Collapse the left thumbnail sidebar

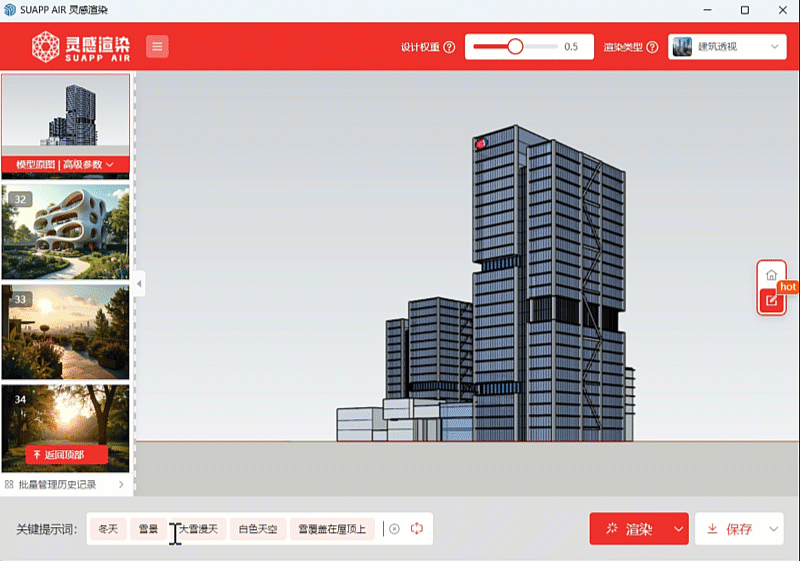click(x=139, y=284)
